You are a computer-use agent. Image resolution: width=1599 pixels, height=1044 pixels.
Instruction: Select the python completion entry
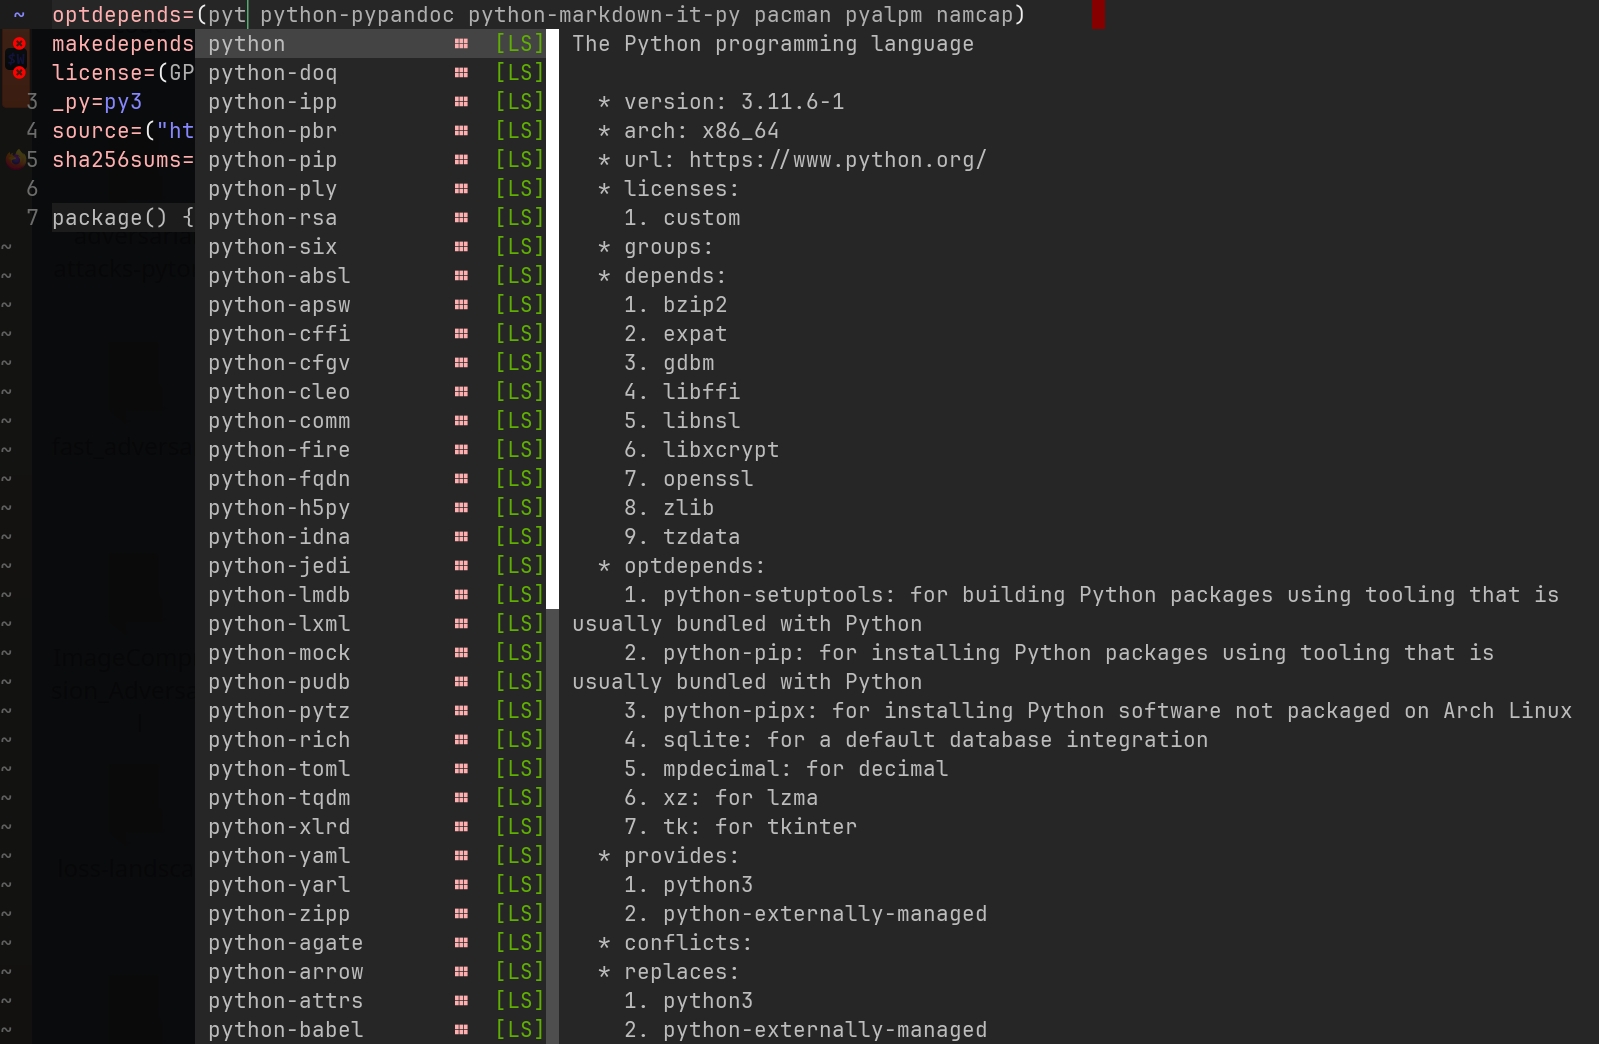(x=247, y=44)
